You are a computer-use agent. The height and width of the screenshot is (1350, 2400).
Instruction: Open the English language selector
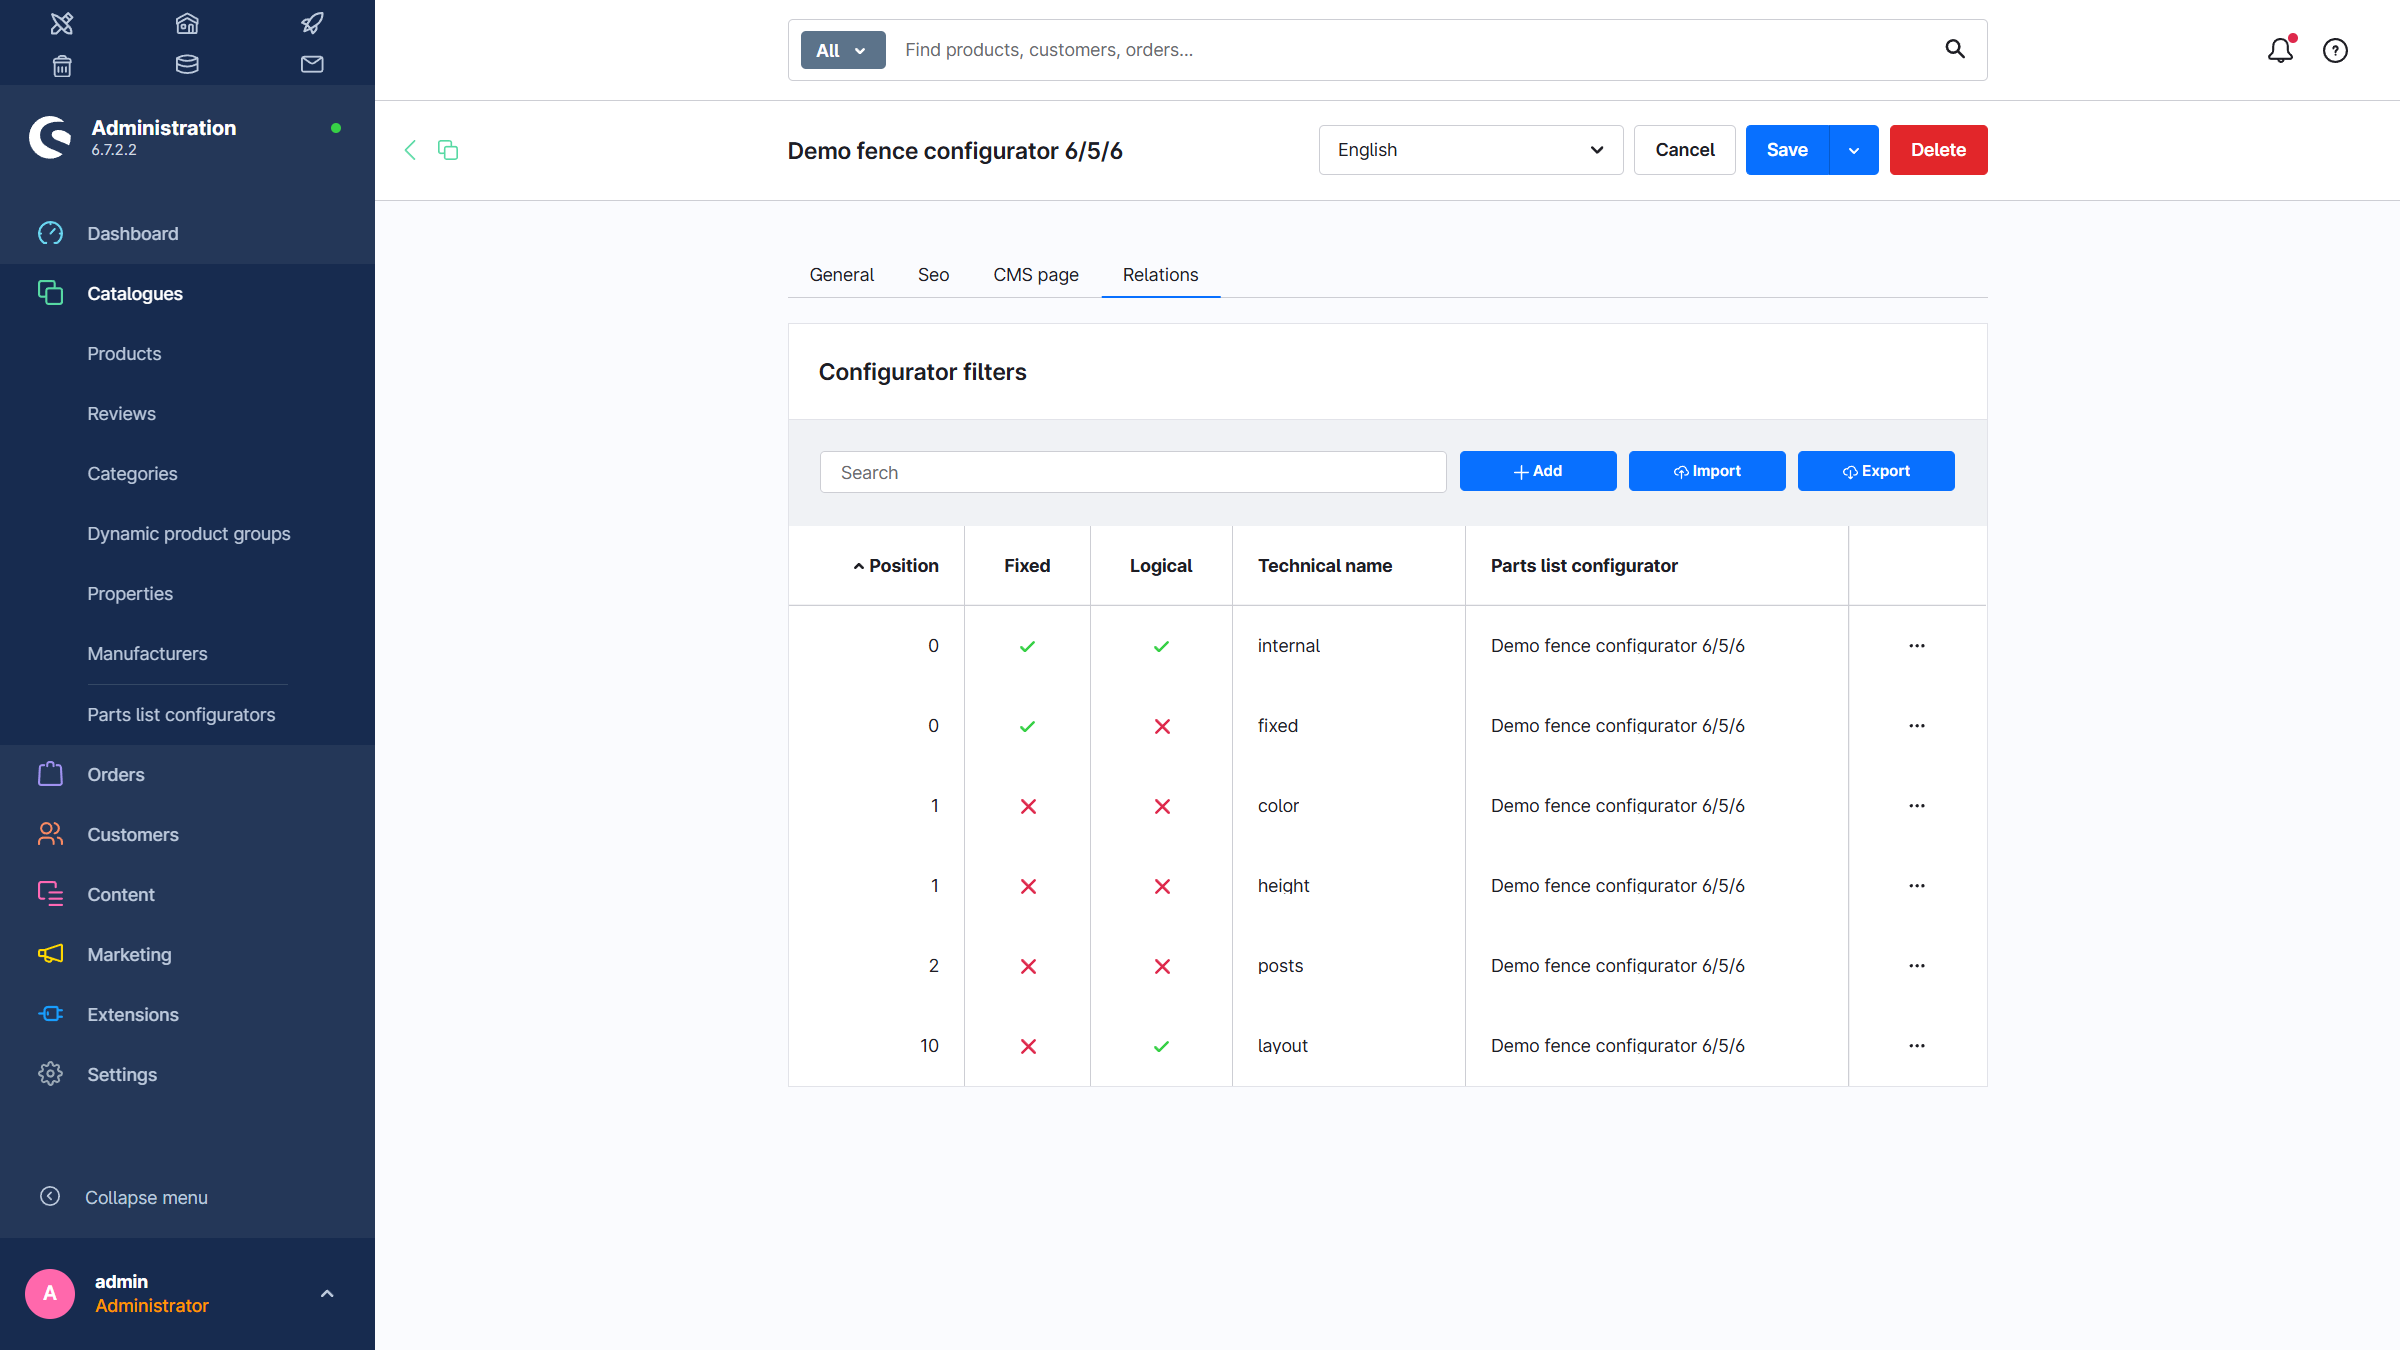(1470, 150)
